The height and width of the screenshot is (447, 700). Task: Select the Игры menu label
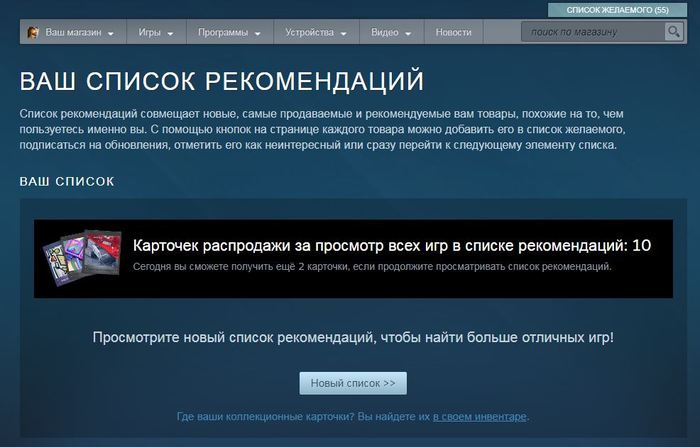pos(152,33)
